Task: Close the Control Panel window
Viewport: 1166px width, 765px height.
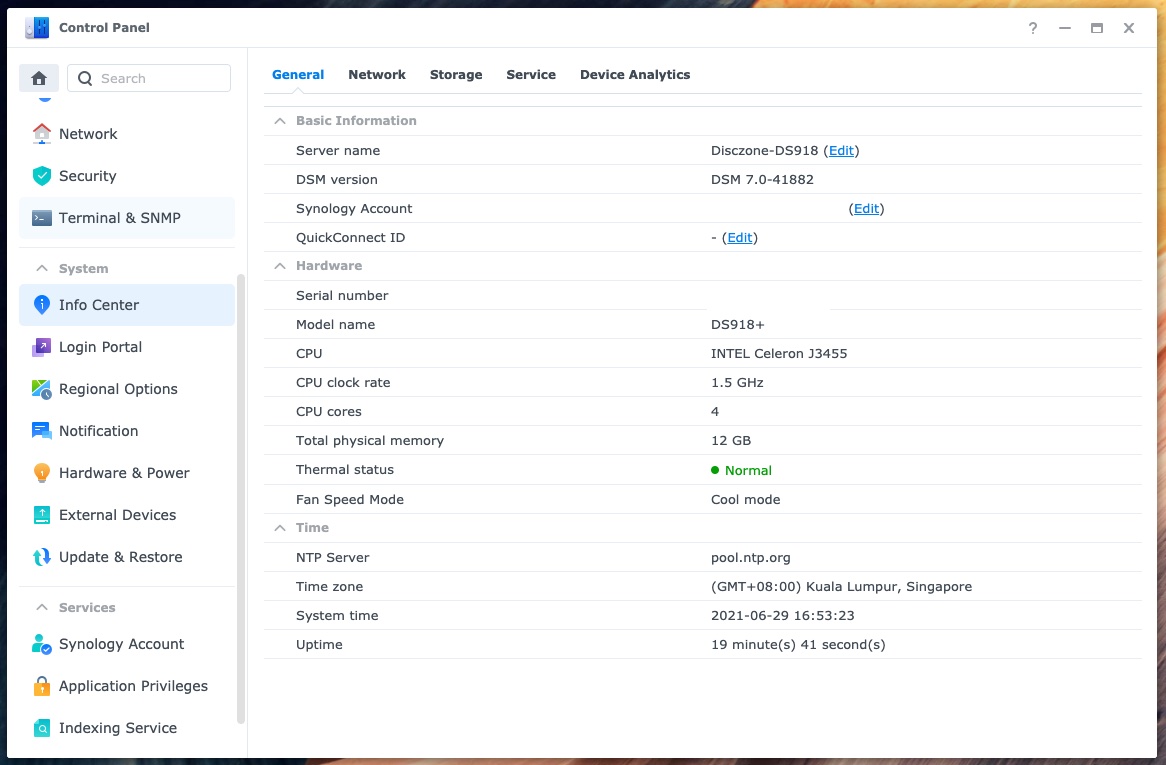Action: 1129,28
